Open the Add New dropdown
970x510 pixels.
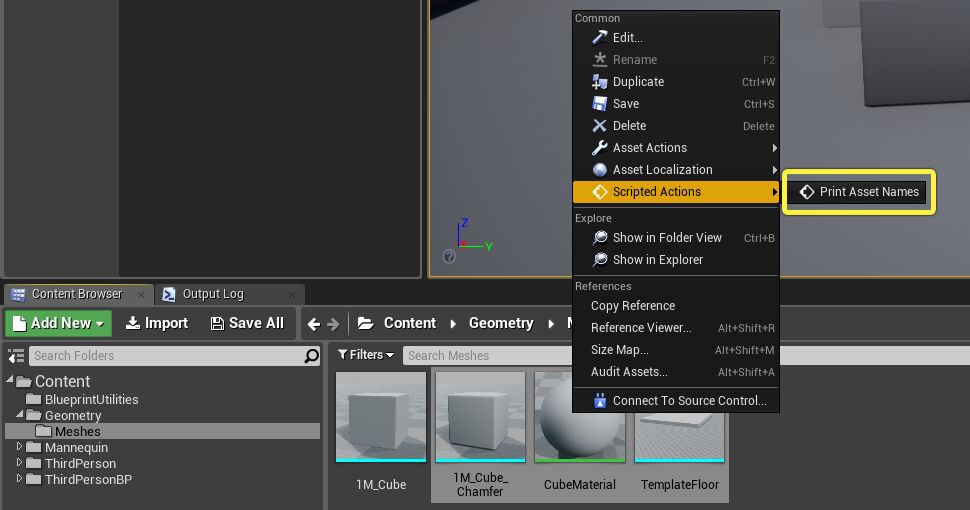[x=58, y=323]
